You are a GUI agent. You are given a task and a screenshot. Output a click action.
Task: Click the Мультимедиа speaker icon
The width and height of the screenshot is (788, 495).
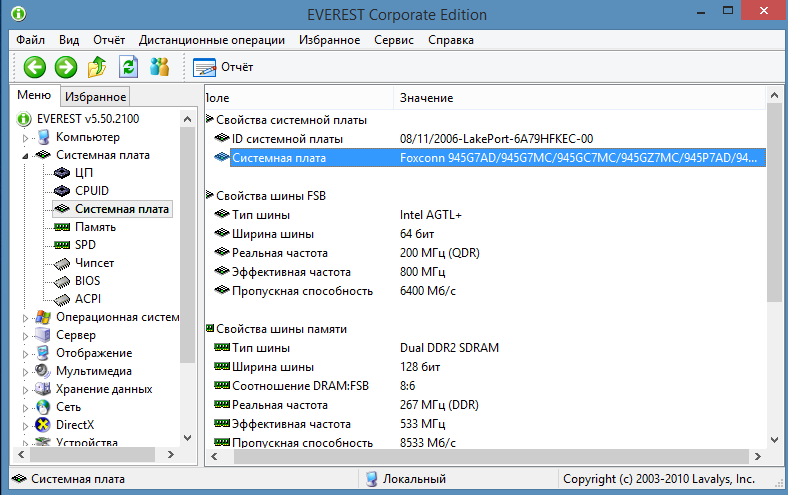[43, 371]
